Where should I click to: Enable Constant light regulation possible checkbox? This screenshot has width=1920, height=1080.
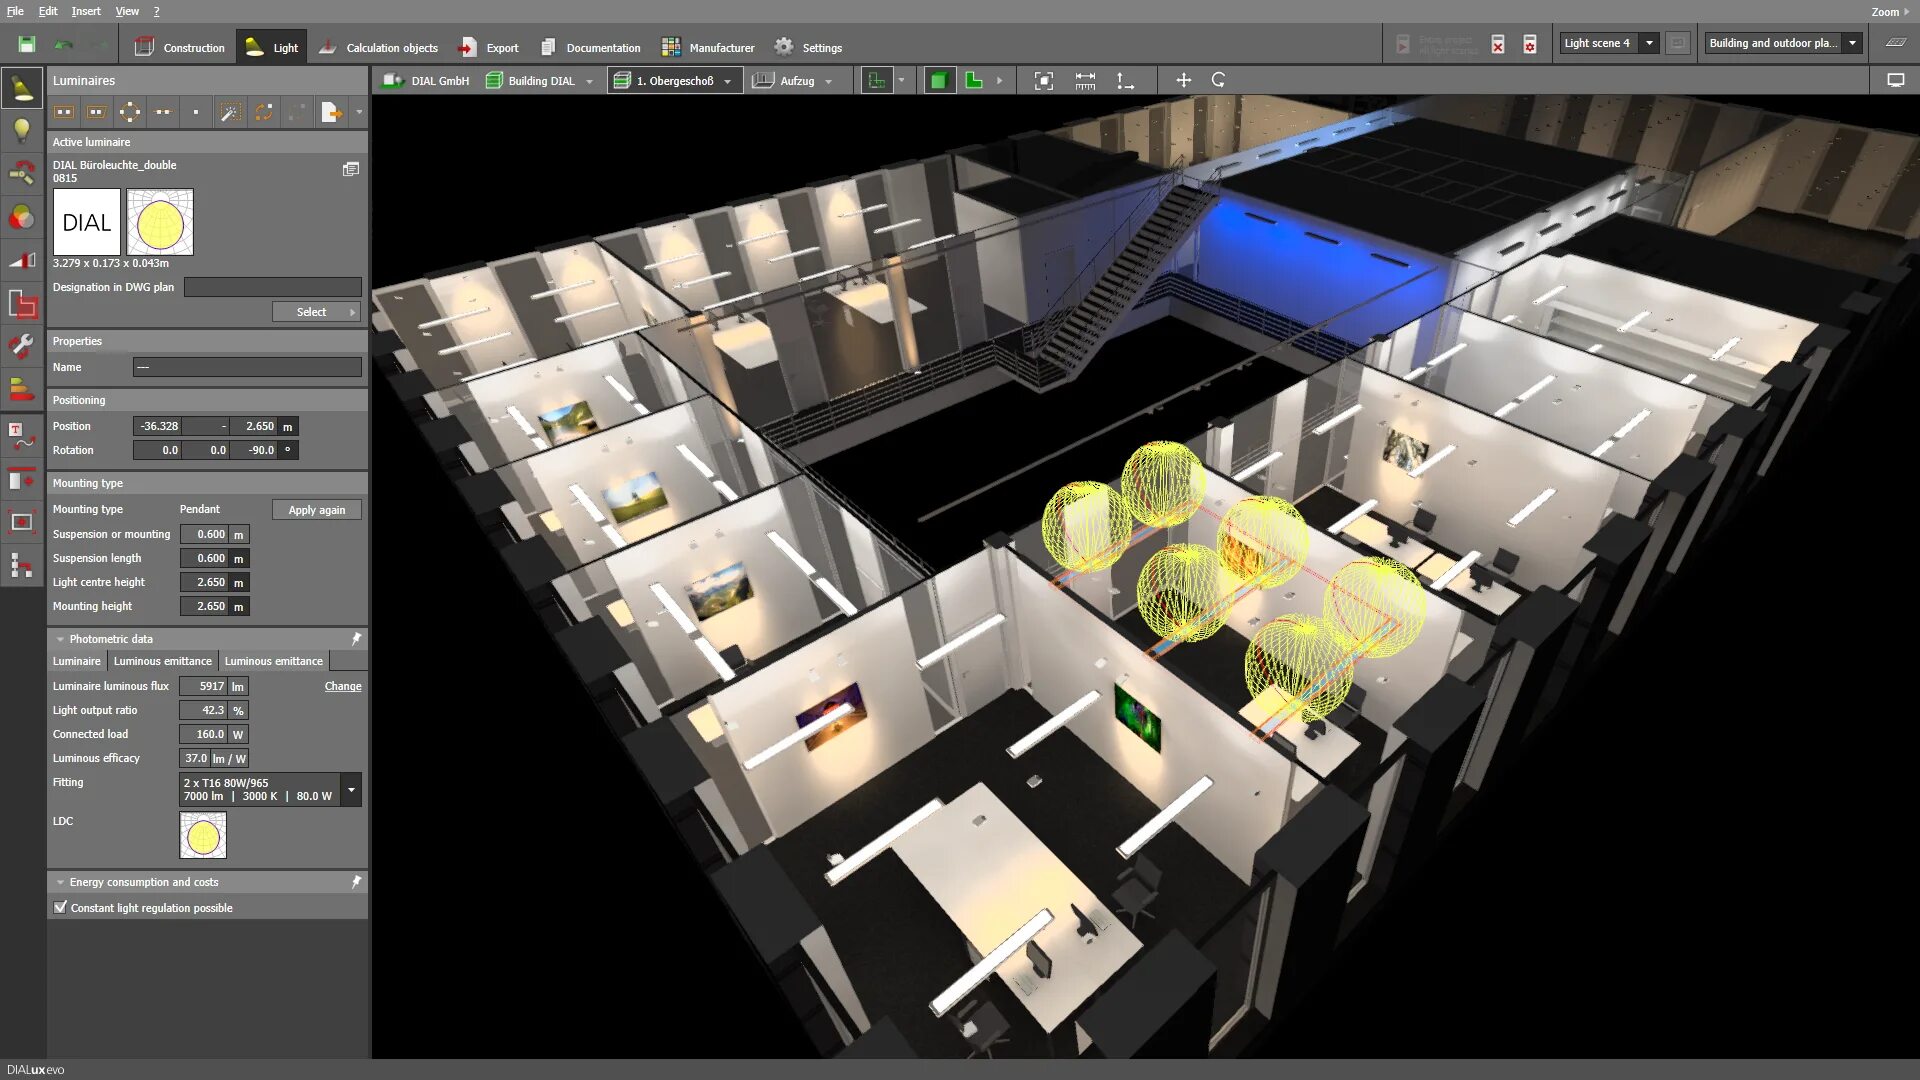coord(61,907)
